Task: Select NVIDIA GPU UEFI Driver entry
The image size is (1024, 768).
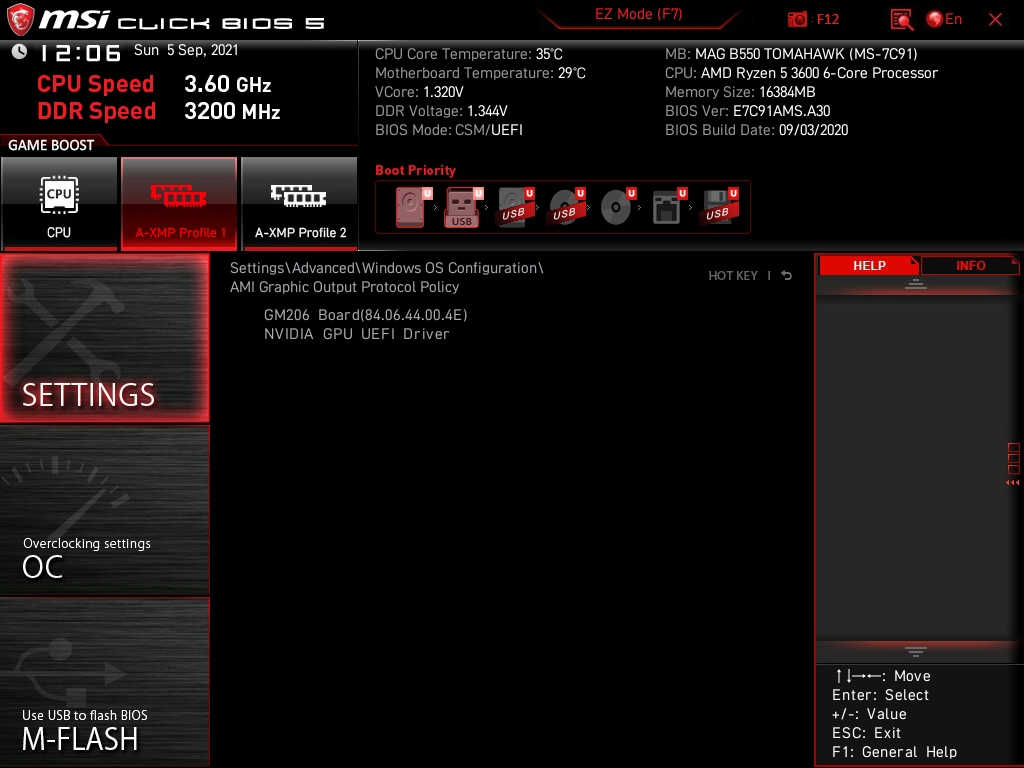Action: pos(357,334)
